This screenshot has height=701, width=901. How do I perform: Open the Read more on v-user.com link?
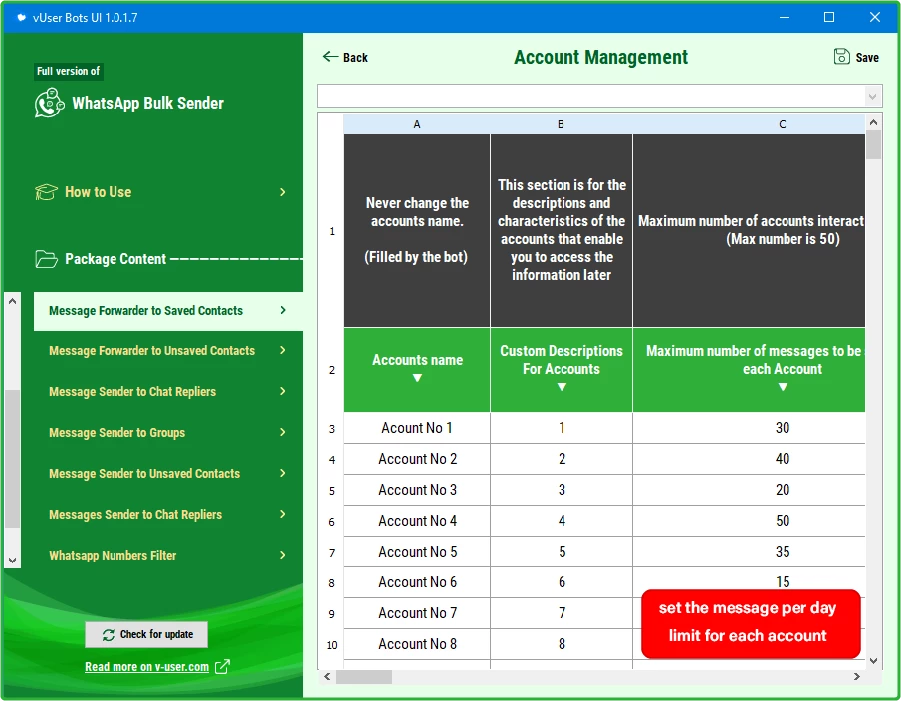[147, 667]
